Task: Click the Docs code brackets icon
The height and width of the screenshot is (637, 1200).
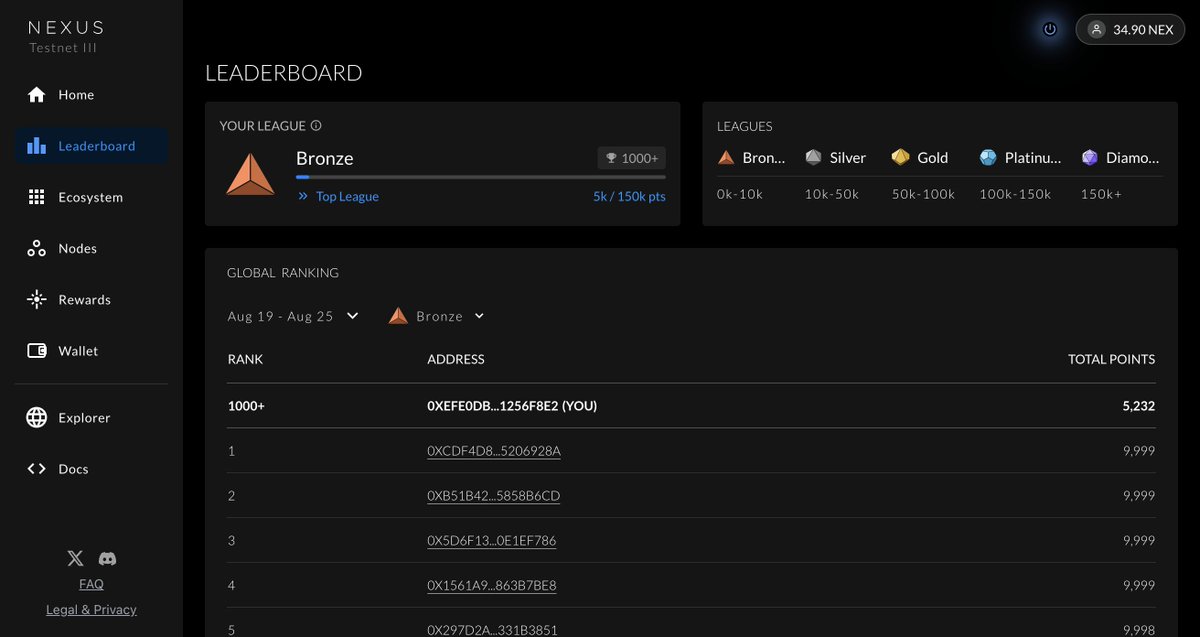Action: [x=37, y=469]
